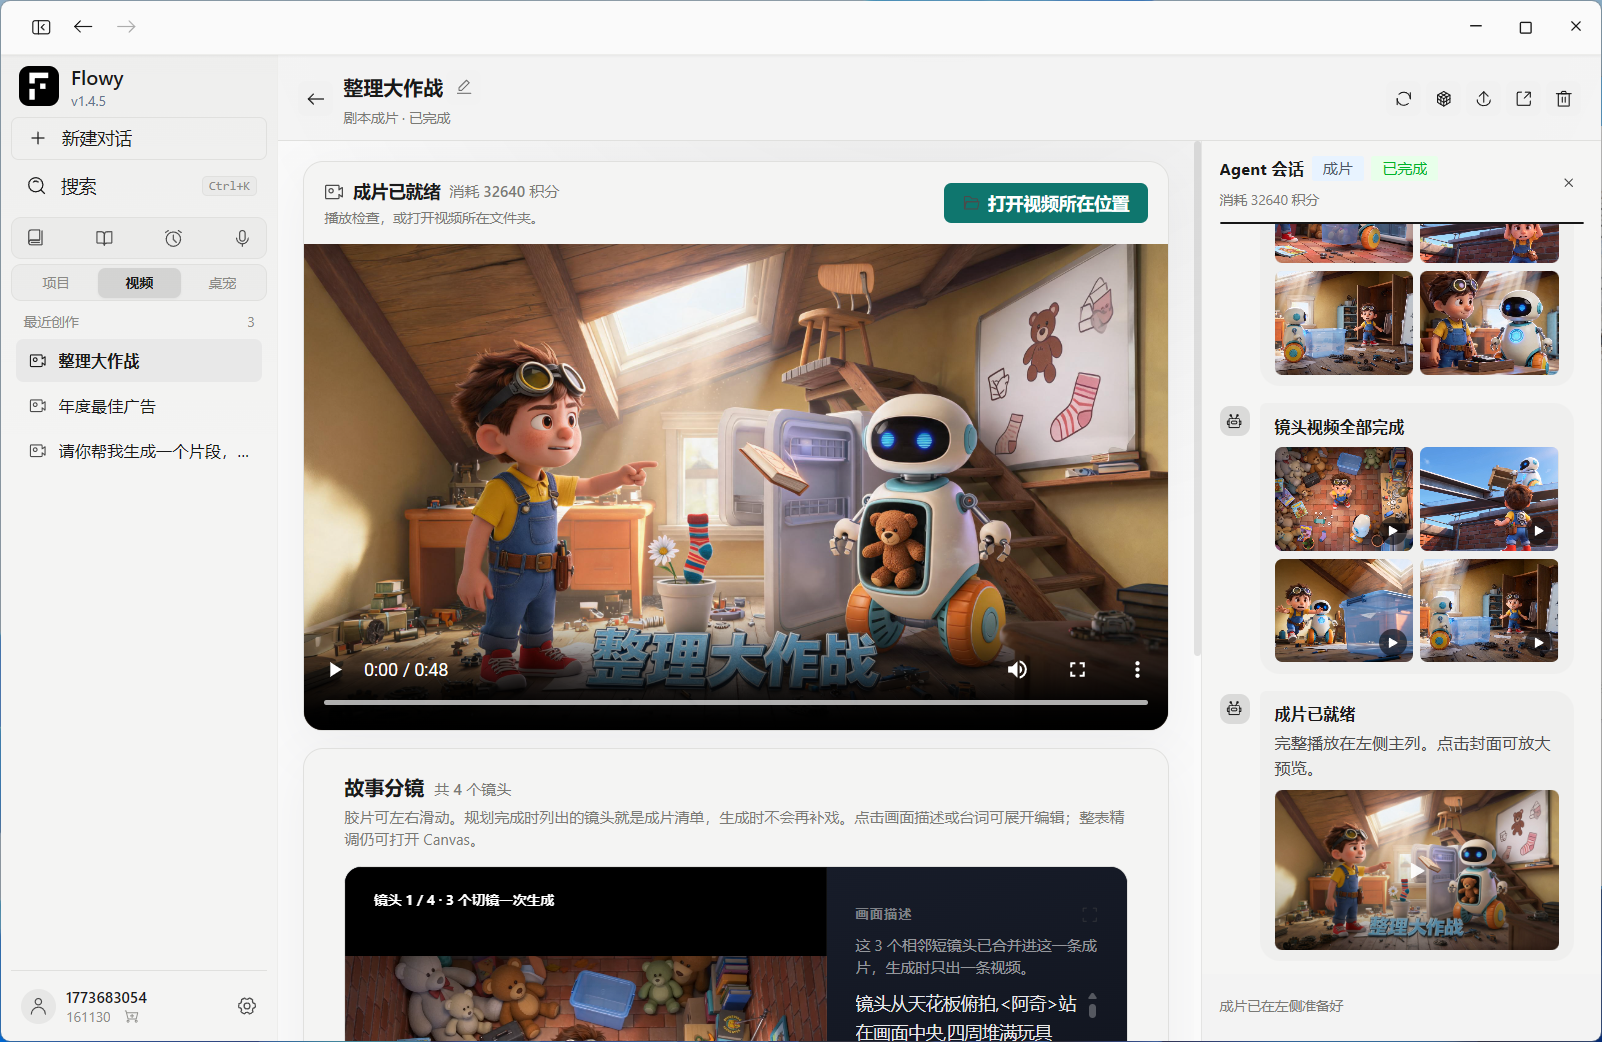The image size is (1602, 1042).
Task: Switch to the 项目 tab
Action: pyautogui.click(x=56, y=283)
